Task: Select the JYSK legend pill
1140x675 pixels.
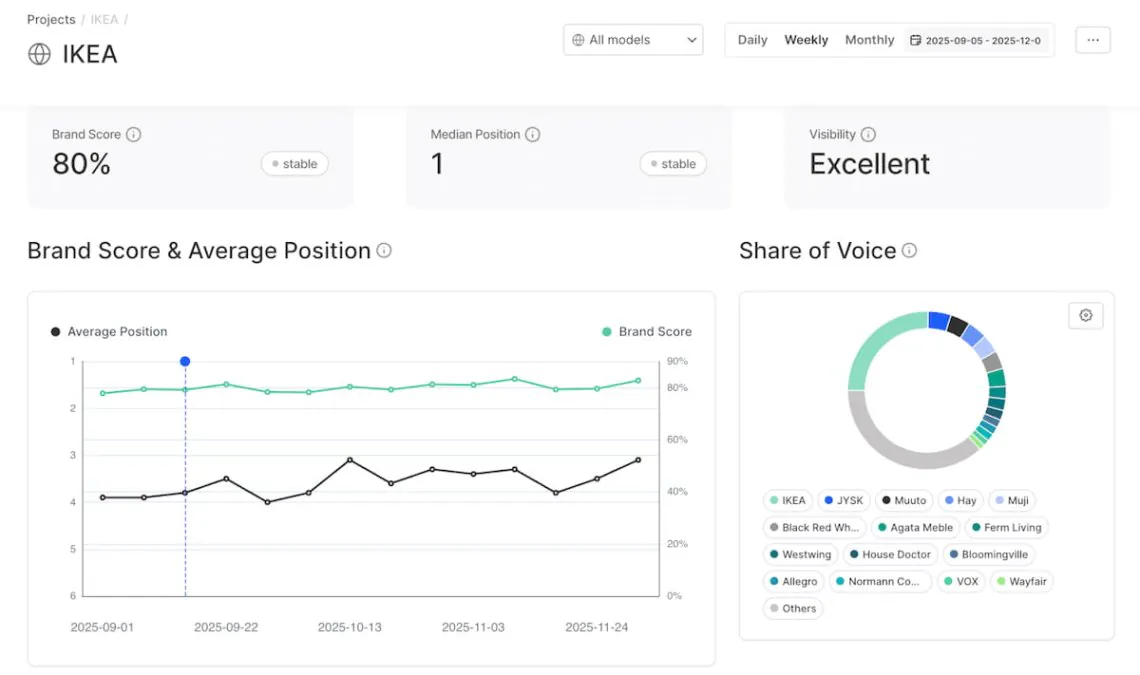Action: pos(843,500)
